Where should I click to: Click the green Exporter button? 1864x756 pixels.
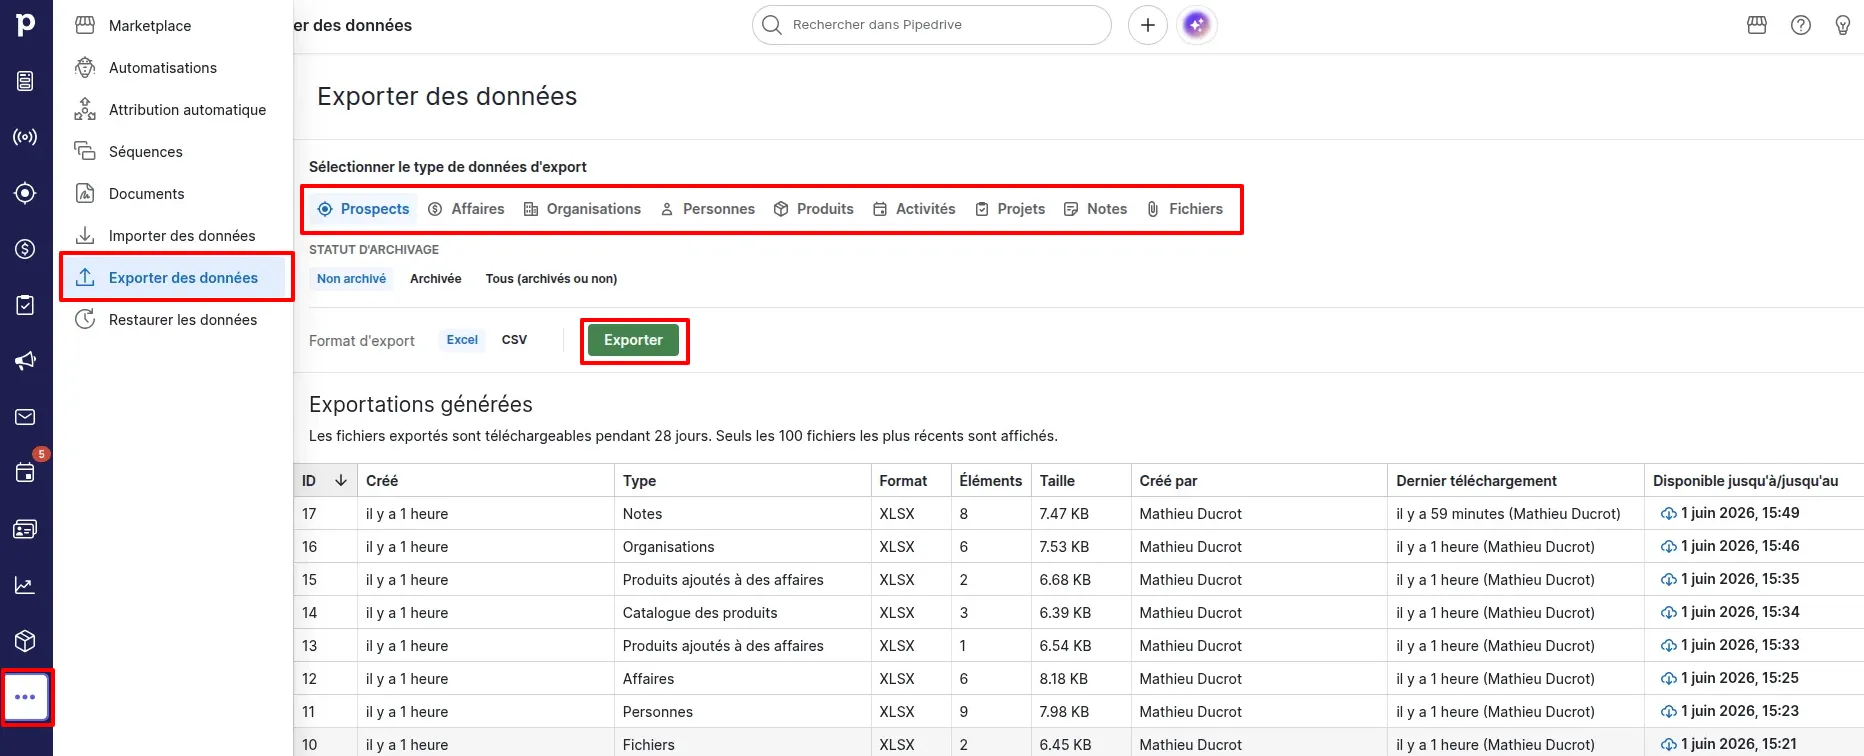click(x=633, y=340)
